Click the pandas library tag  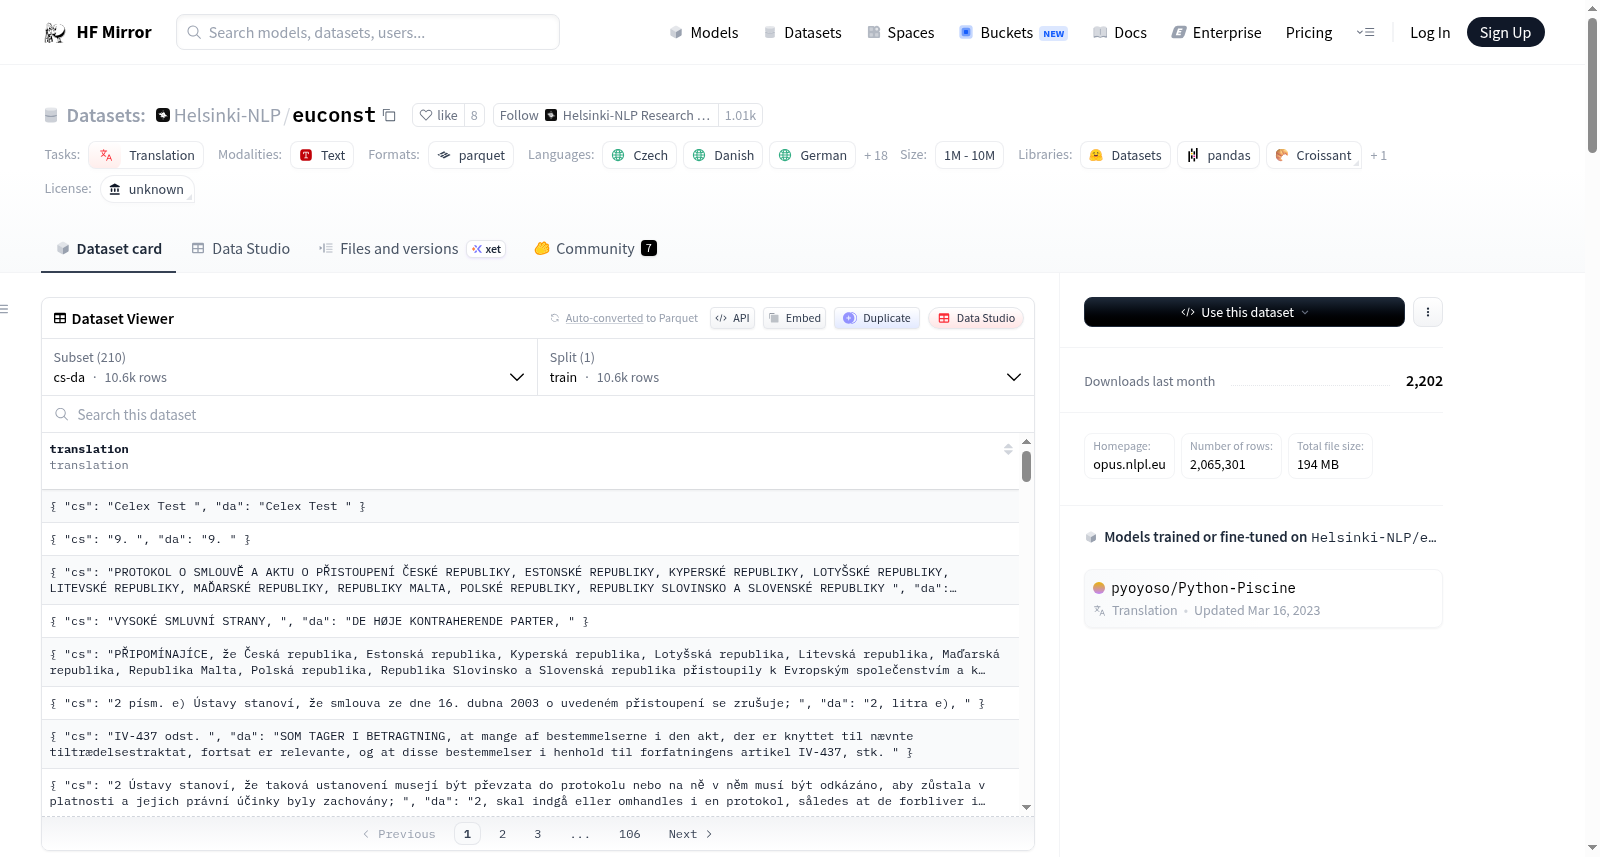(1218, 155)
